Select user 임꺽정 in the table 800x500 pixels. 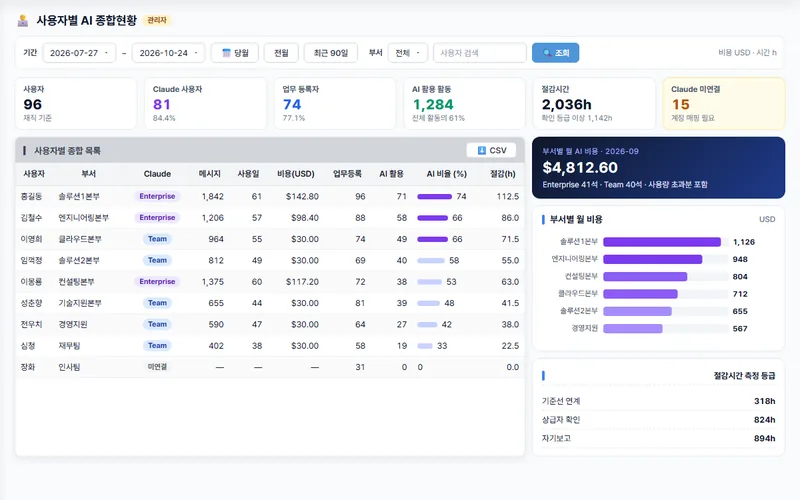[31, 260]
